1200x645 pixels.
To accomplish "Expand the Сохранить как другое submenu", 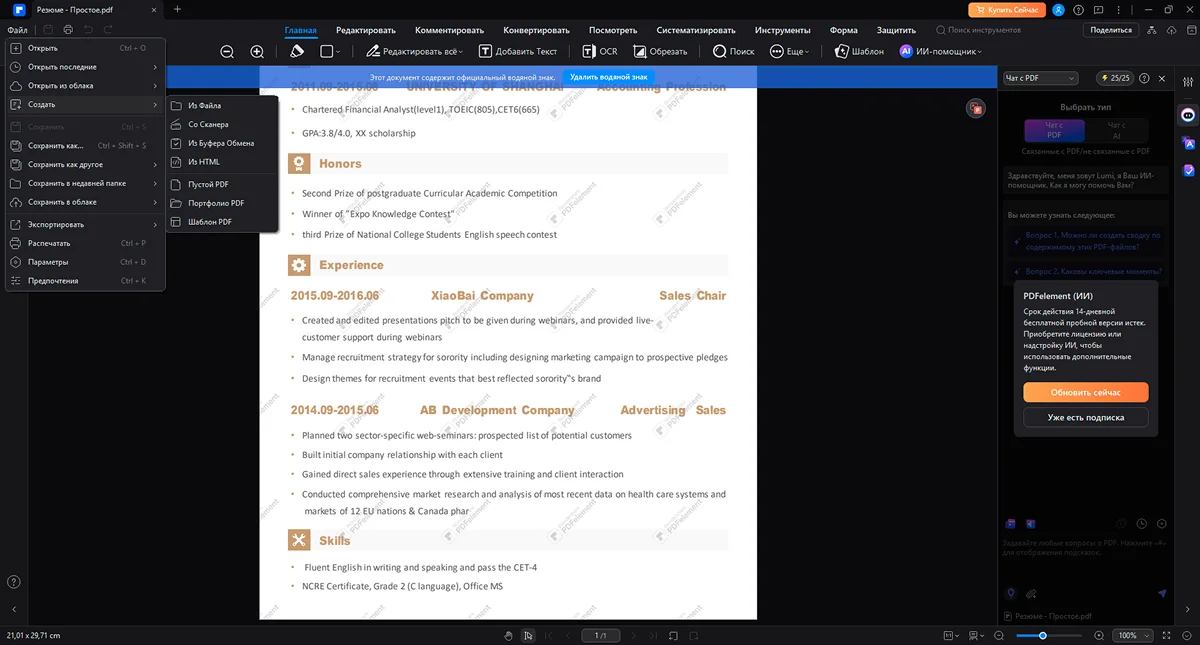I will [84, 164].
